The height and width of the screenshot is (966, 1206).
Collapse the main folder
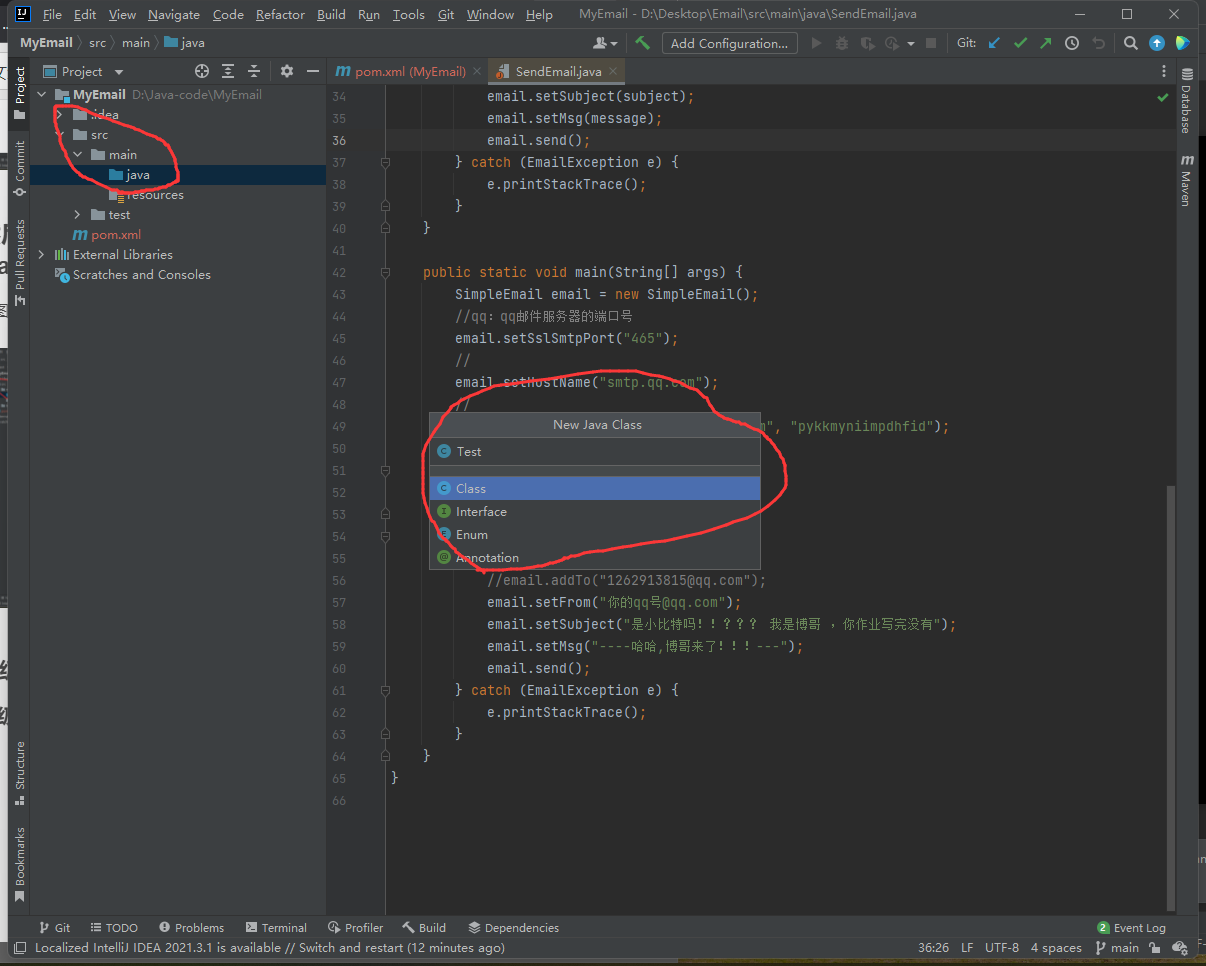click(x=77, y=154)
